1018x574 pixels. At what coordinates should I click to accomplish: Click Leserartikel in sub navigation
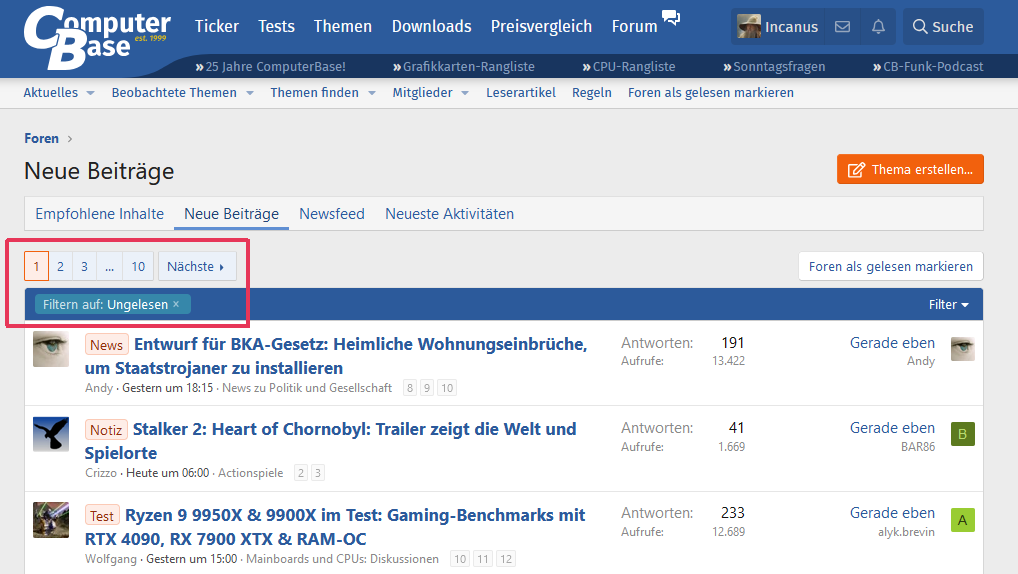(x=521, y=93)
